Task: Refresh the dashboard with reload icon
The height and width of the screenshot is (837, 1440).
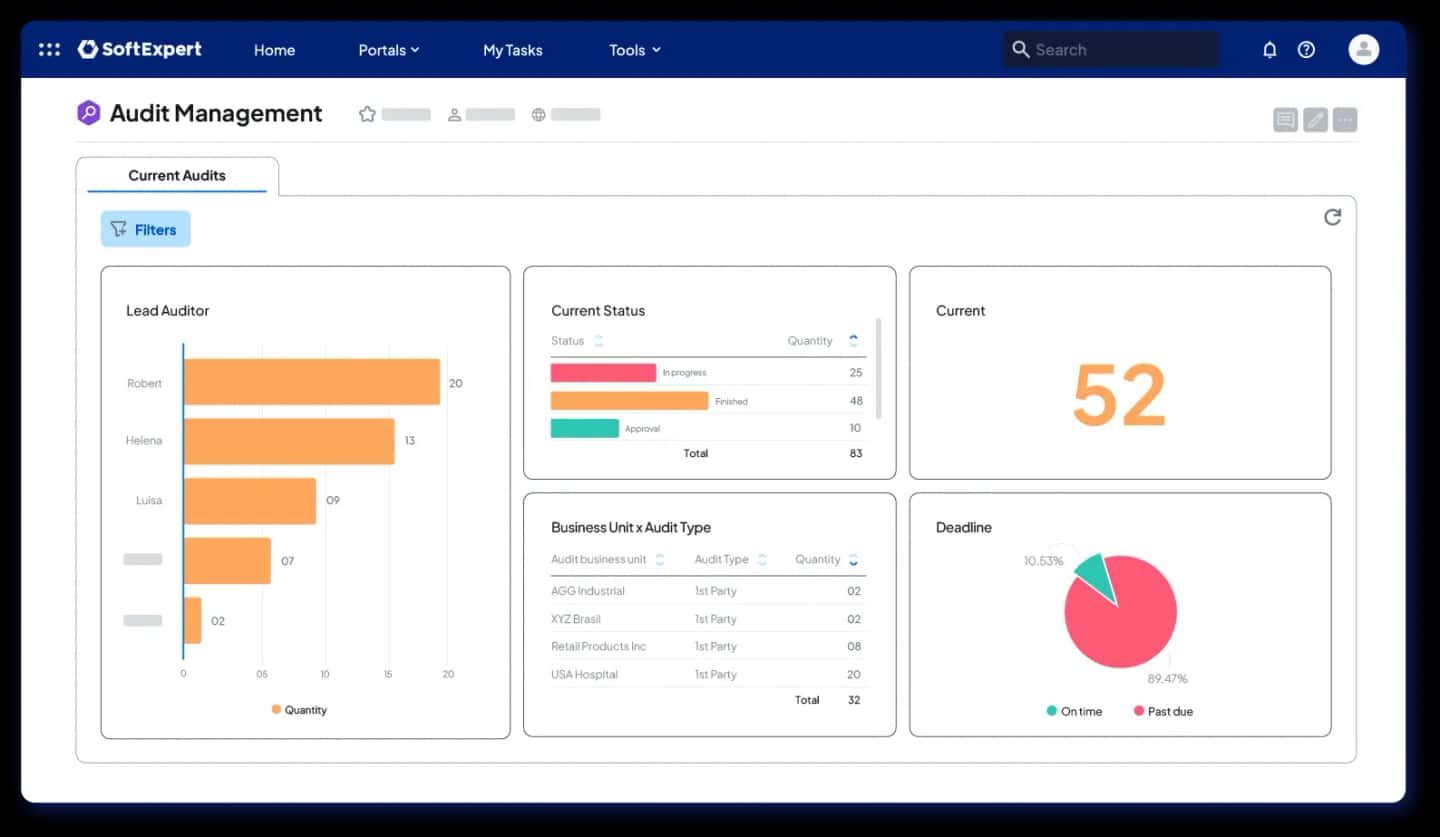Action: pyautogui.click(x=1332, y=217)
